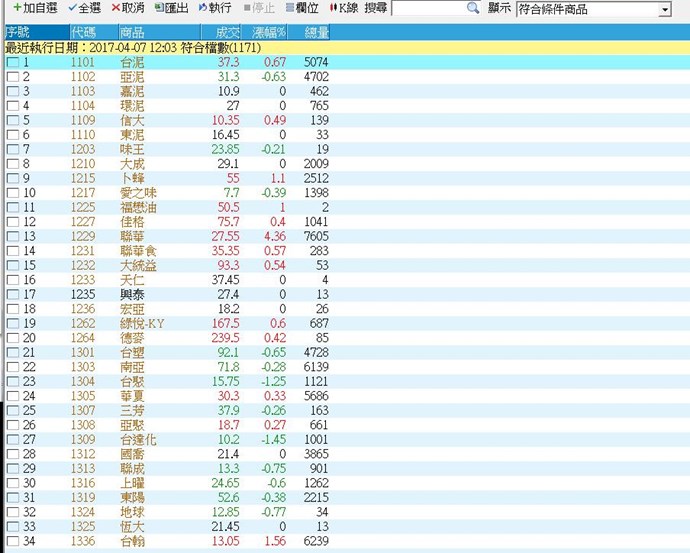Select stock name 大成

tap(132, 164)
